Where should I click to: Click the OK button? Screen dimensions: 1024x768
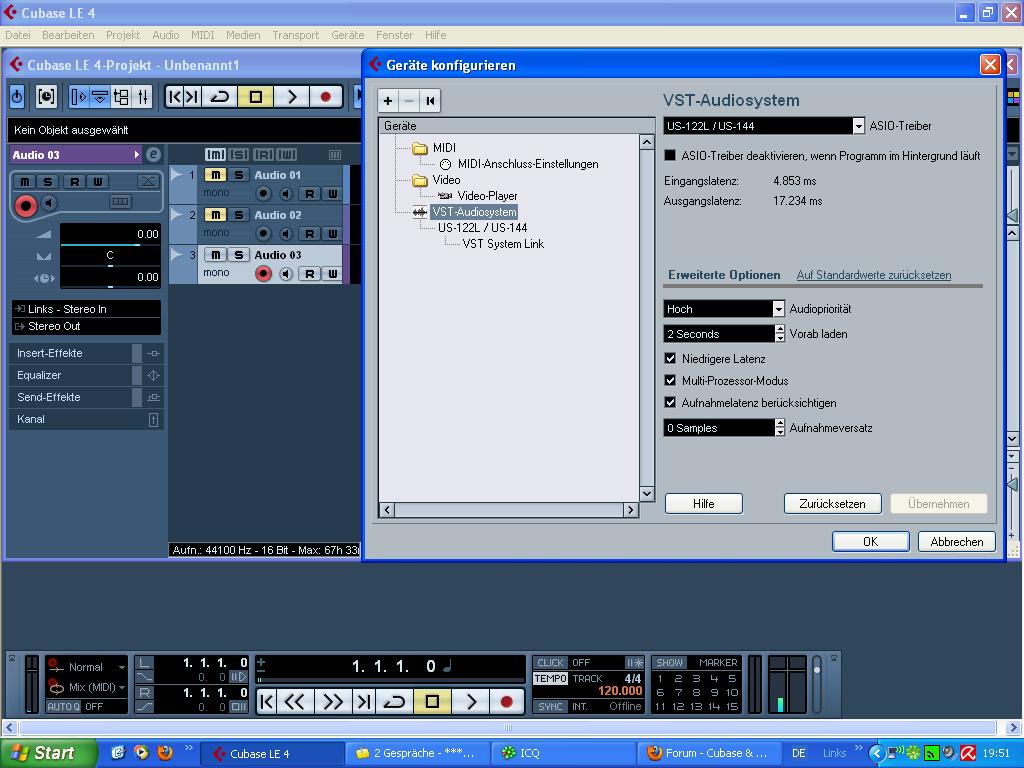tap(871, 541)
